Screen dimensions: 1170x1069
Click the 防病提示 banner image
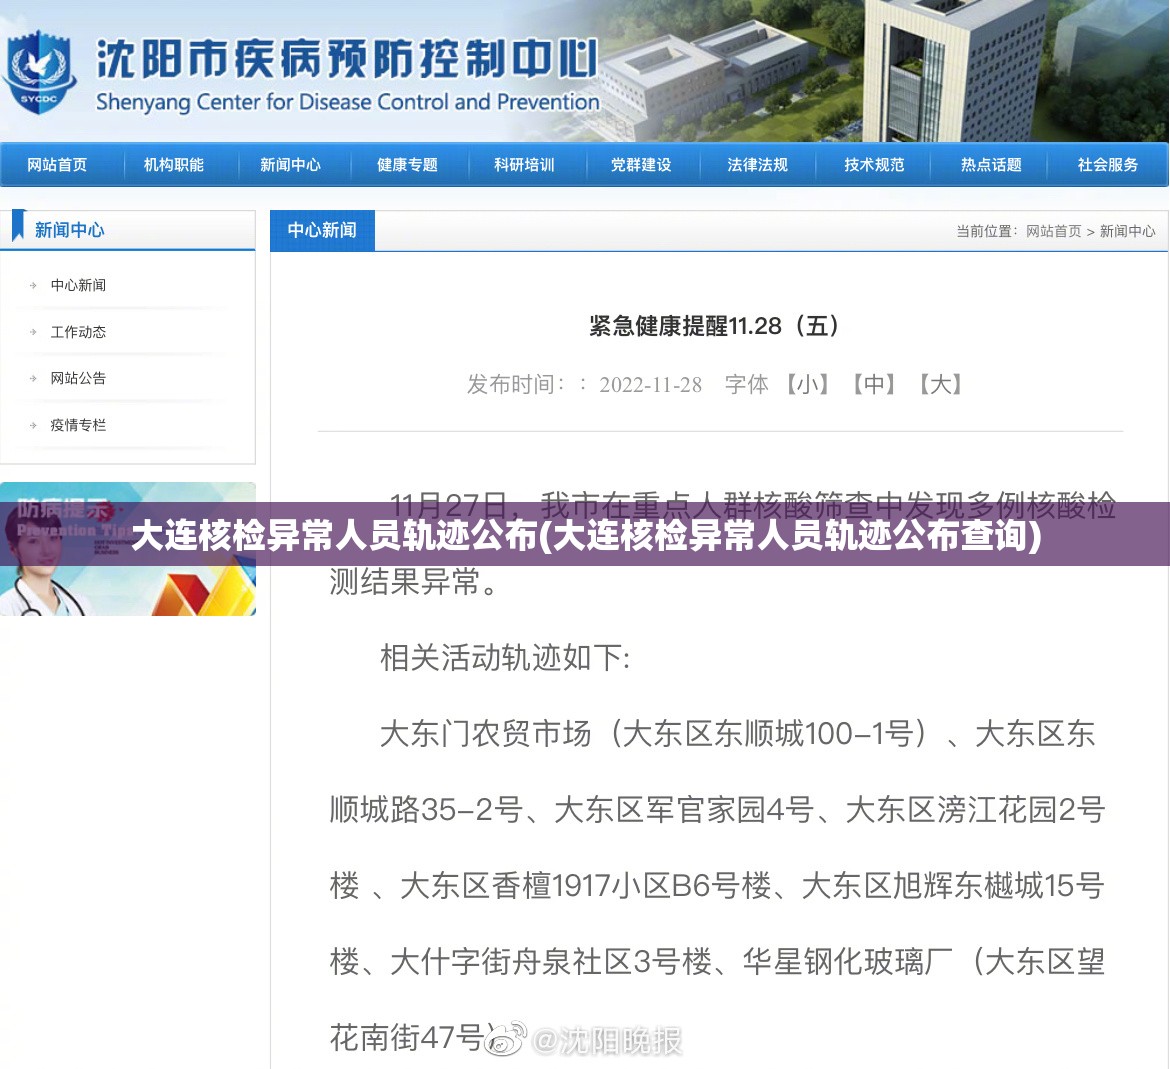point(128,549)
